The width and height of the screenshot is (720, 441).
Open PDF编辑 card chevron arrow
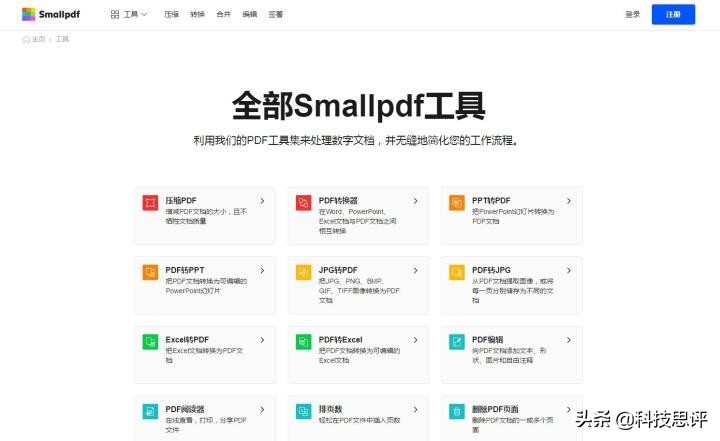[x=569, y=340]
